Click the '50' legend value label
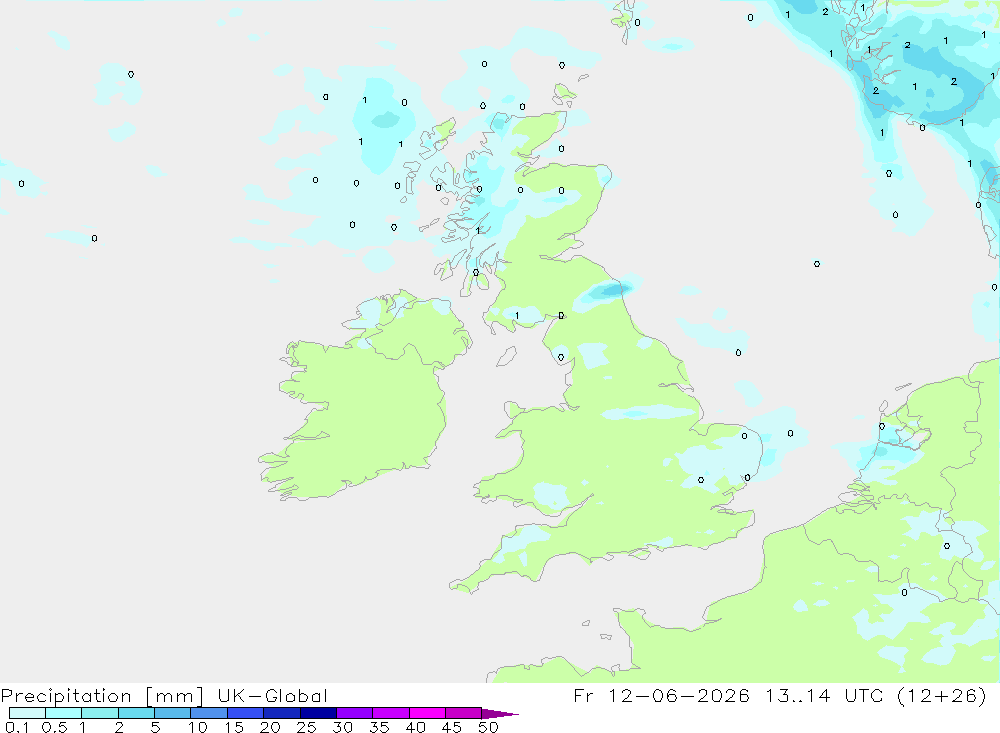1000x733 pixels. point(488,727)
